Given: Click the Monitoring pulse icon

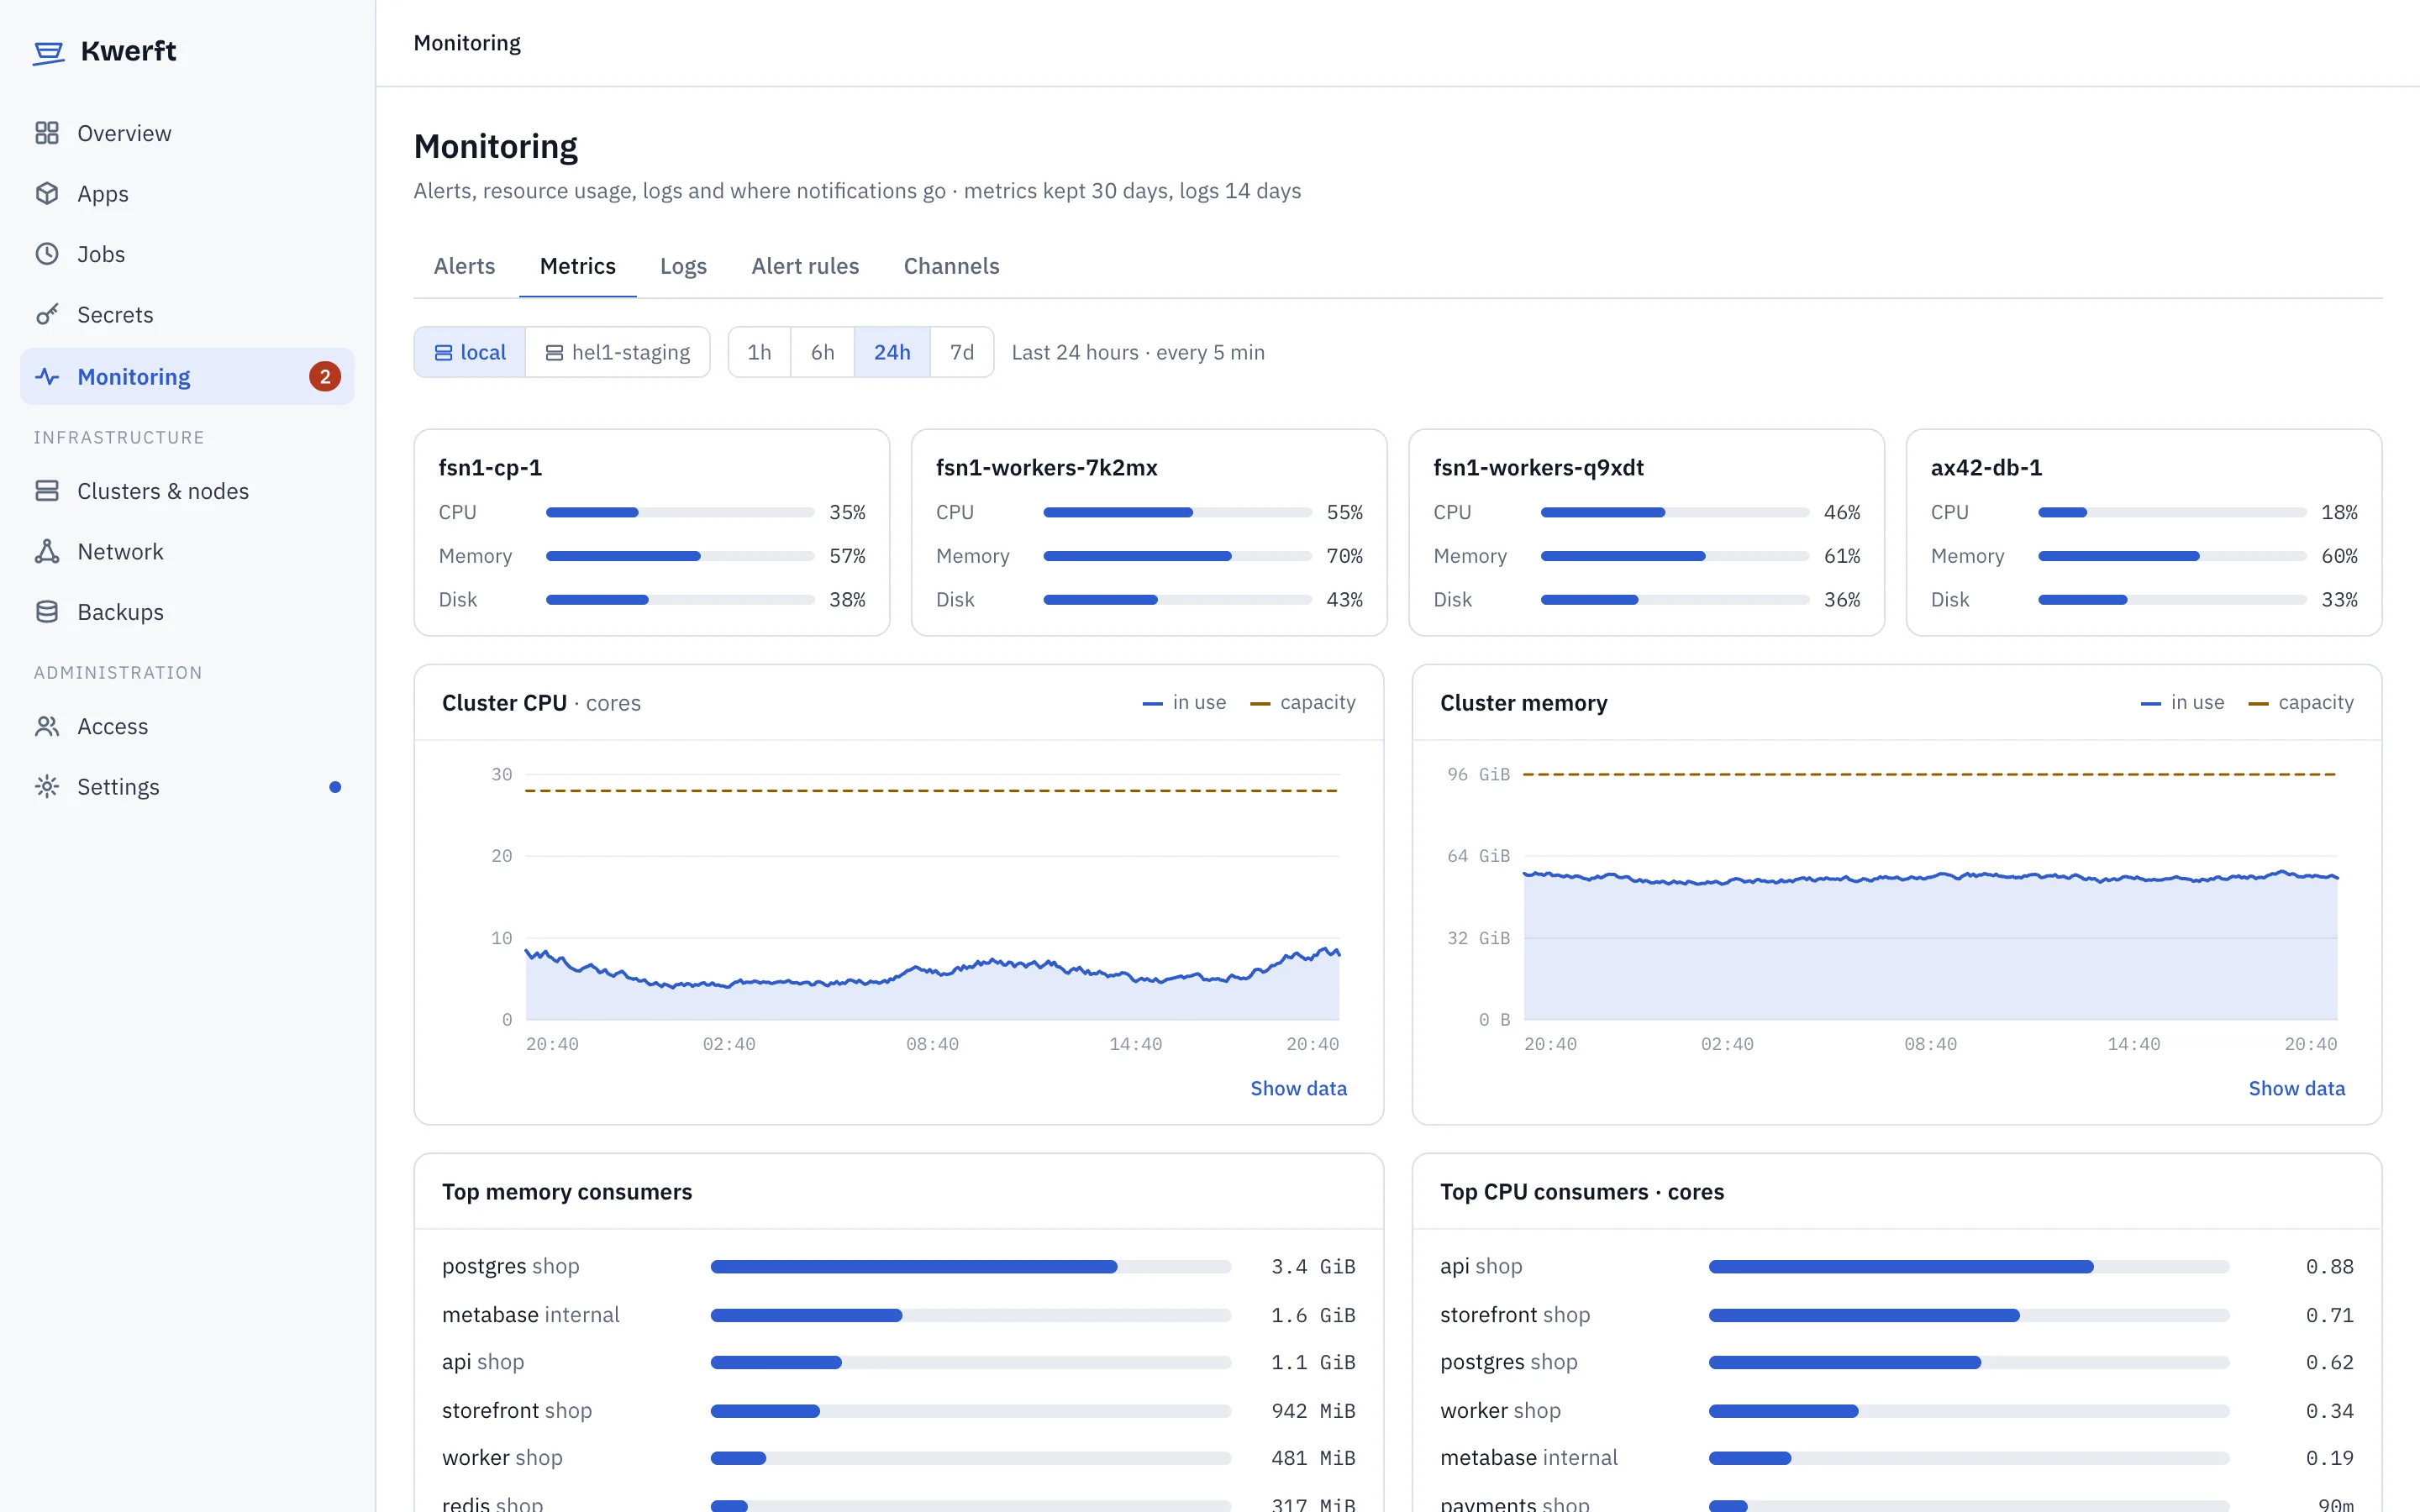Looking at the screenshot, I should 47,377.
